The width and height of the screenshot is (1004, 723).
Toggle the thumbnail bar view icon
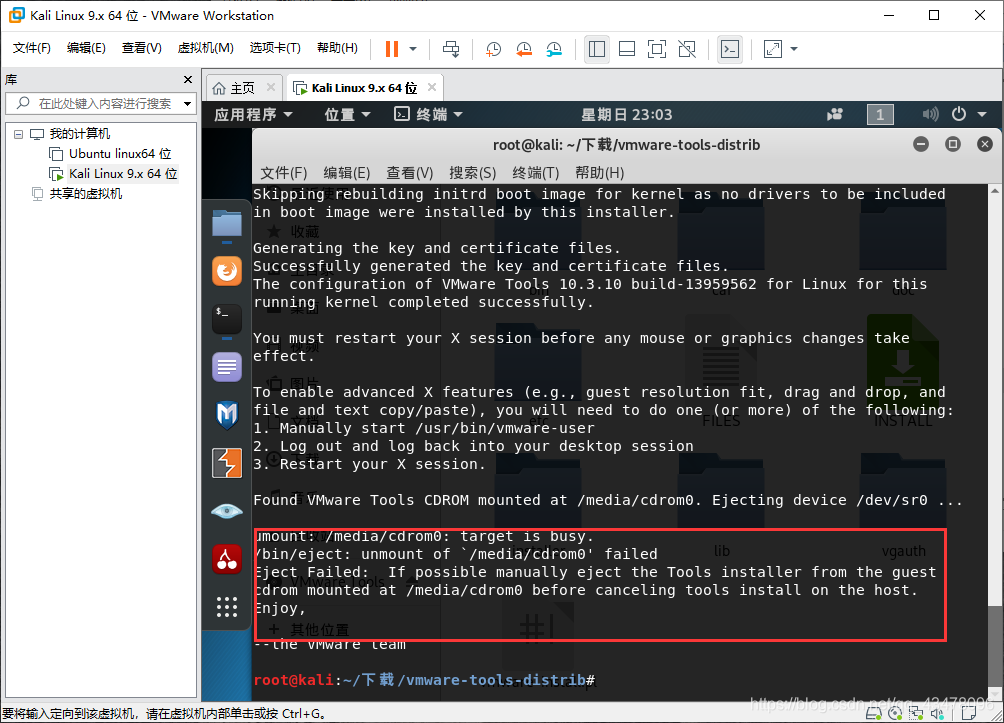pyautogui.click(x=627, y=49)
